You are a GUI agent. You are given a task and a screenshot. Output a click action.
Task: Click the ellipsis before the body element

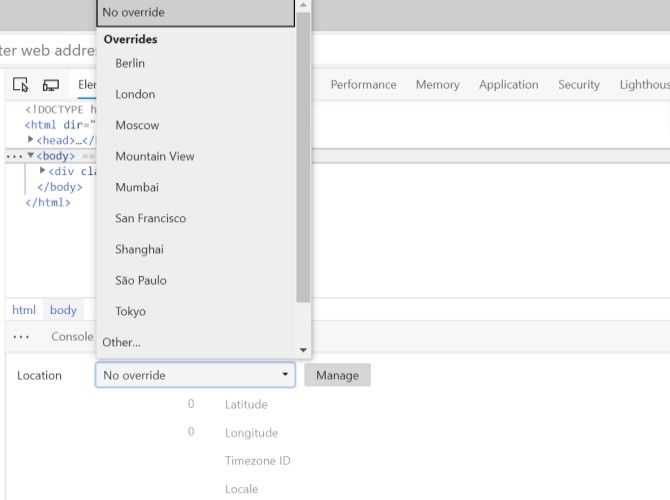14,156
